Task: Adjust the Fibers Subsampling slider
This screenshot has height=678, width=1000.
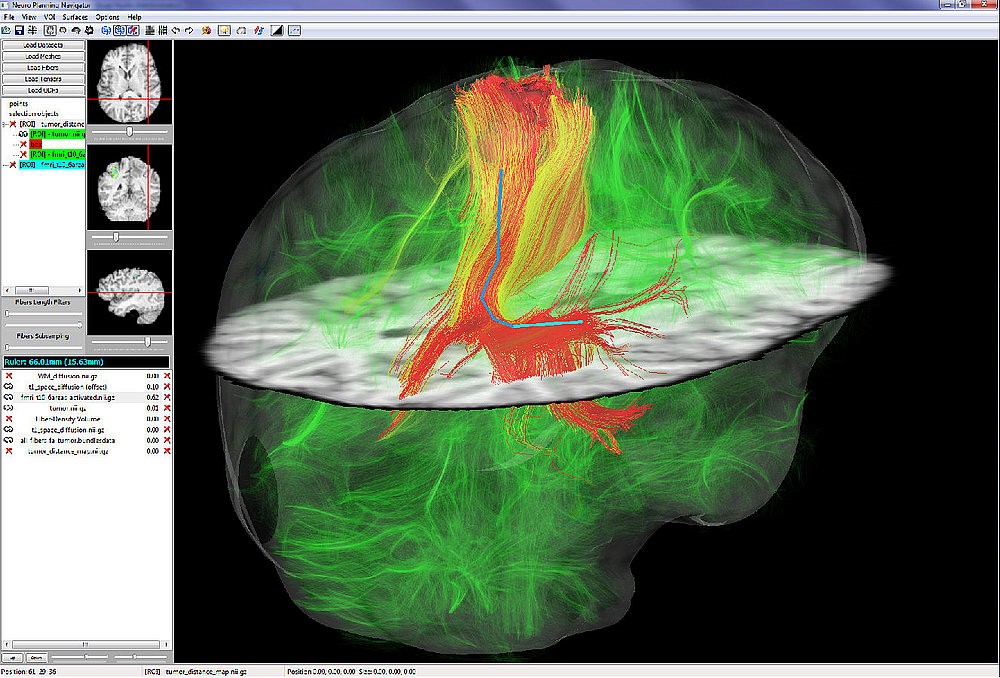Action: coord(8,347)
